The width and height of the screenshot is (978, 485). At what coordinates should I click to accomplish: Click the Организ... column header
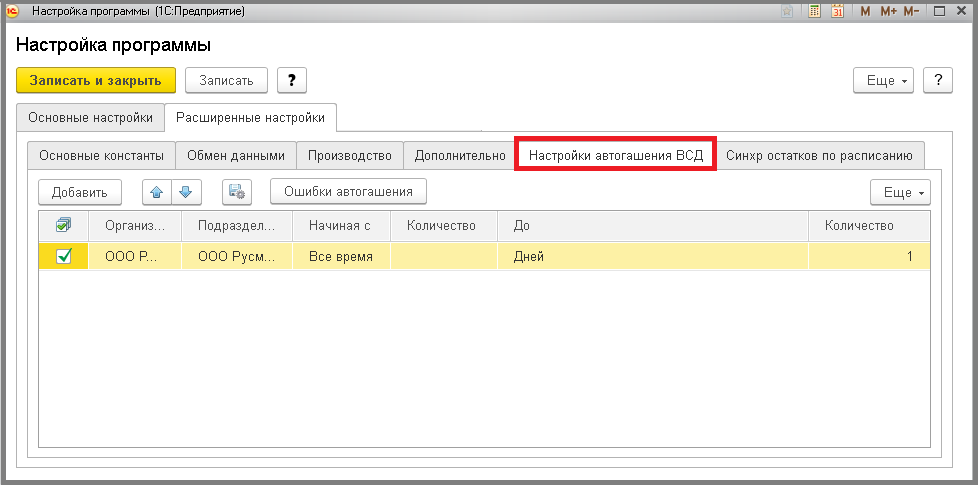click(x=135, y=226)
